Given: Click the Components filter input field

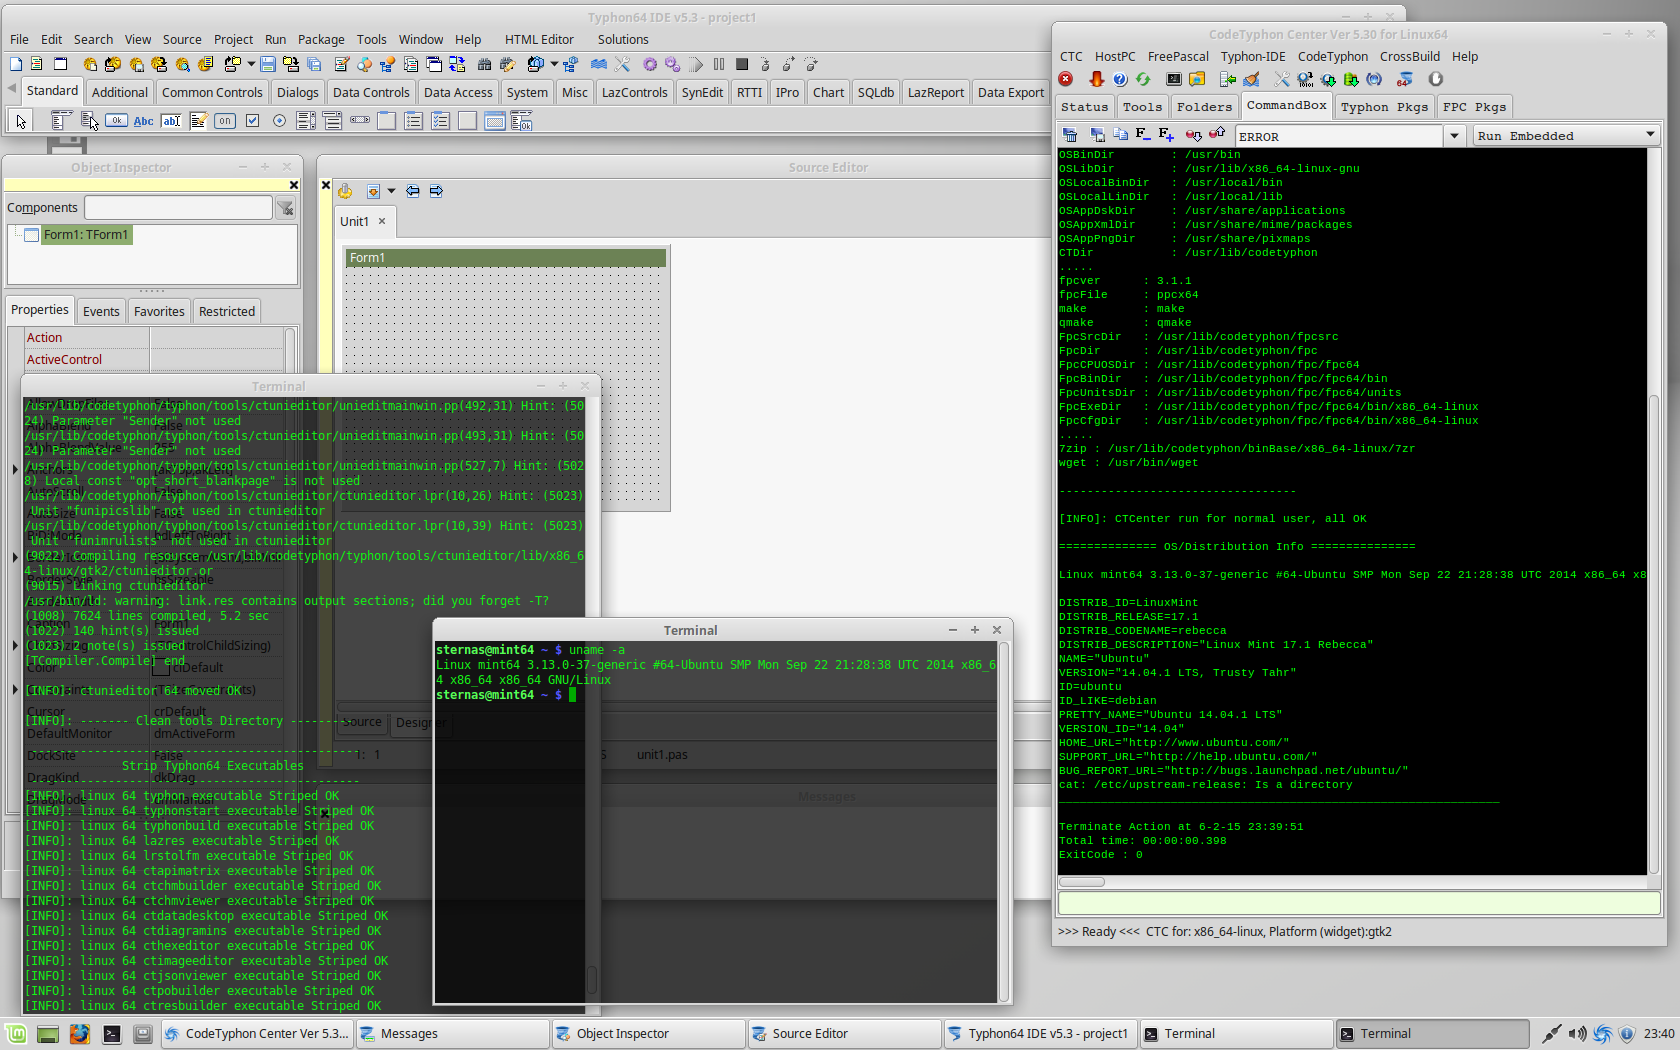Looking at the screenshot, I should [x=178, y=207].
